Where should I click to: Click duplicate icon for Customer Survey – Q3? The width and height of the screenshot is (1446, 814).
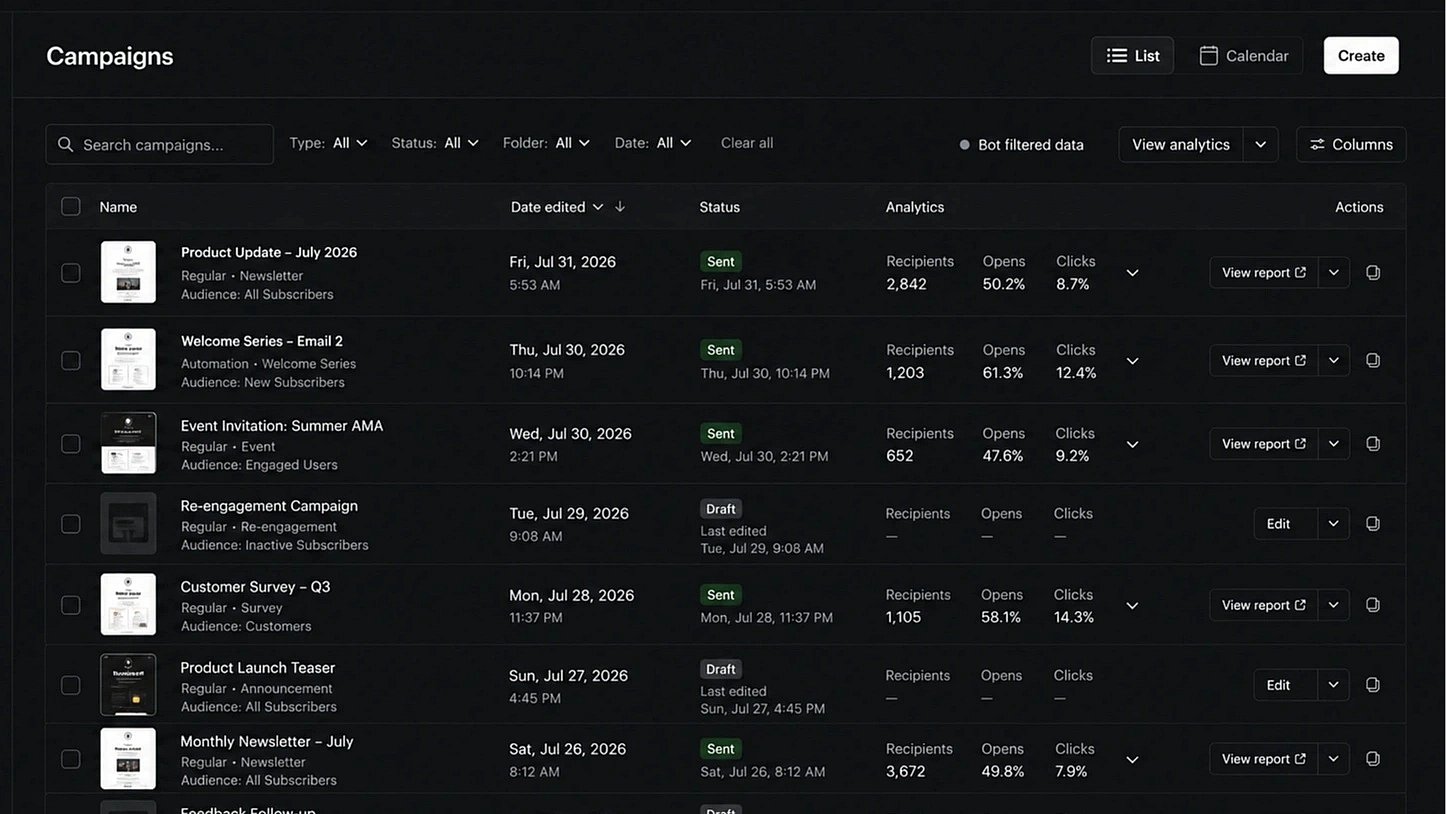[x=1373, y=604]
